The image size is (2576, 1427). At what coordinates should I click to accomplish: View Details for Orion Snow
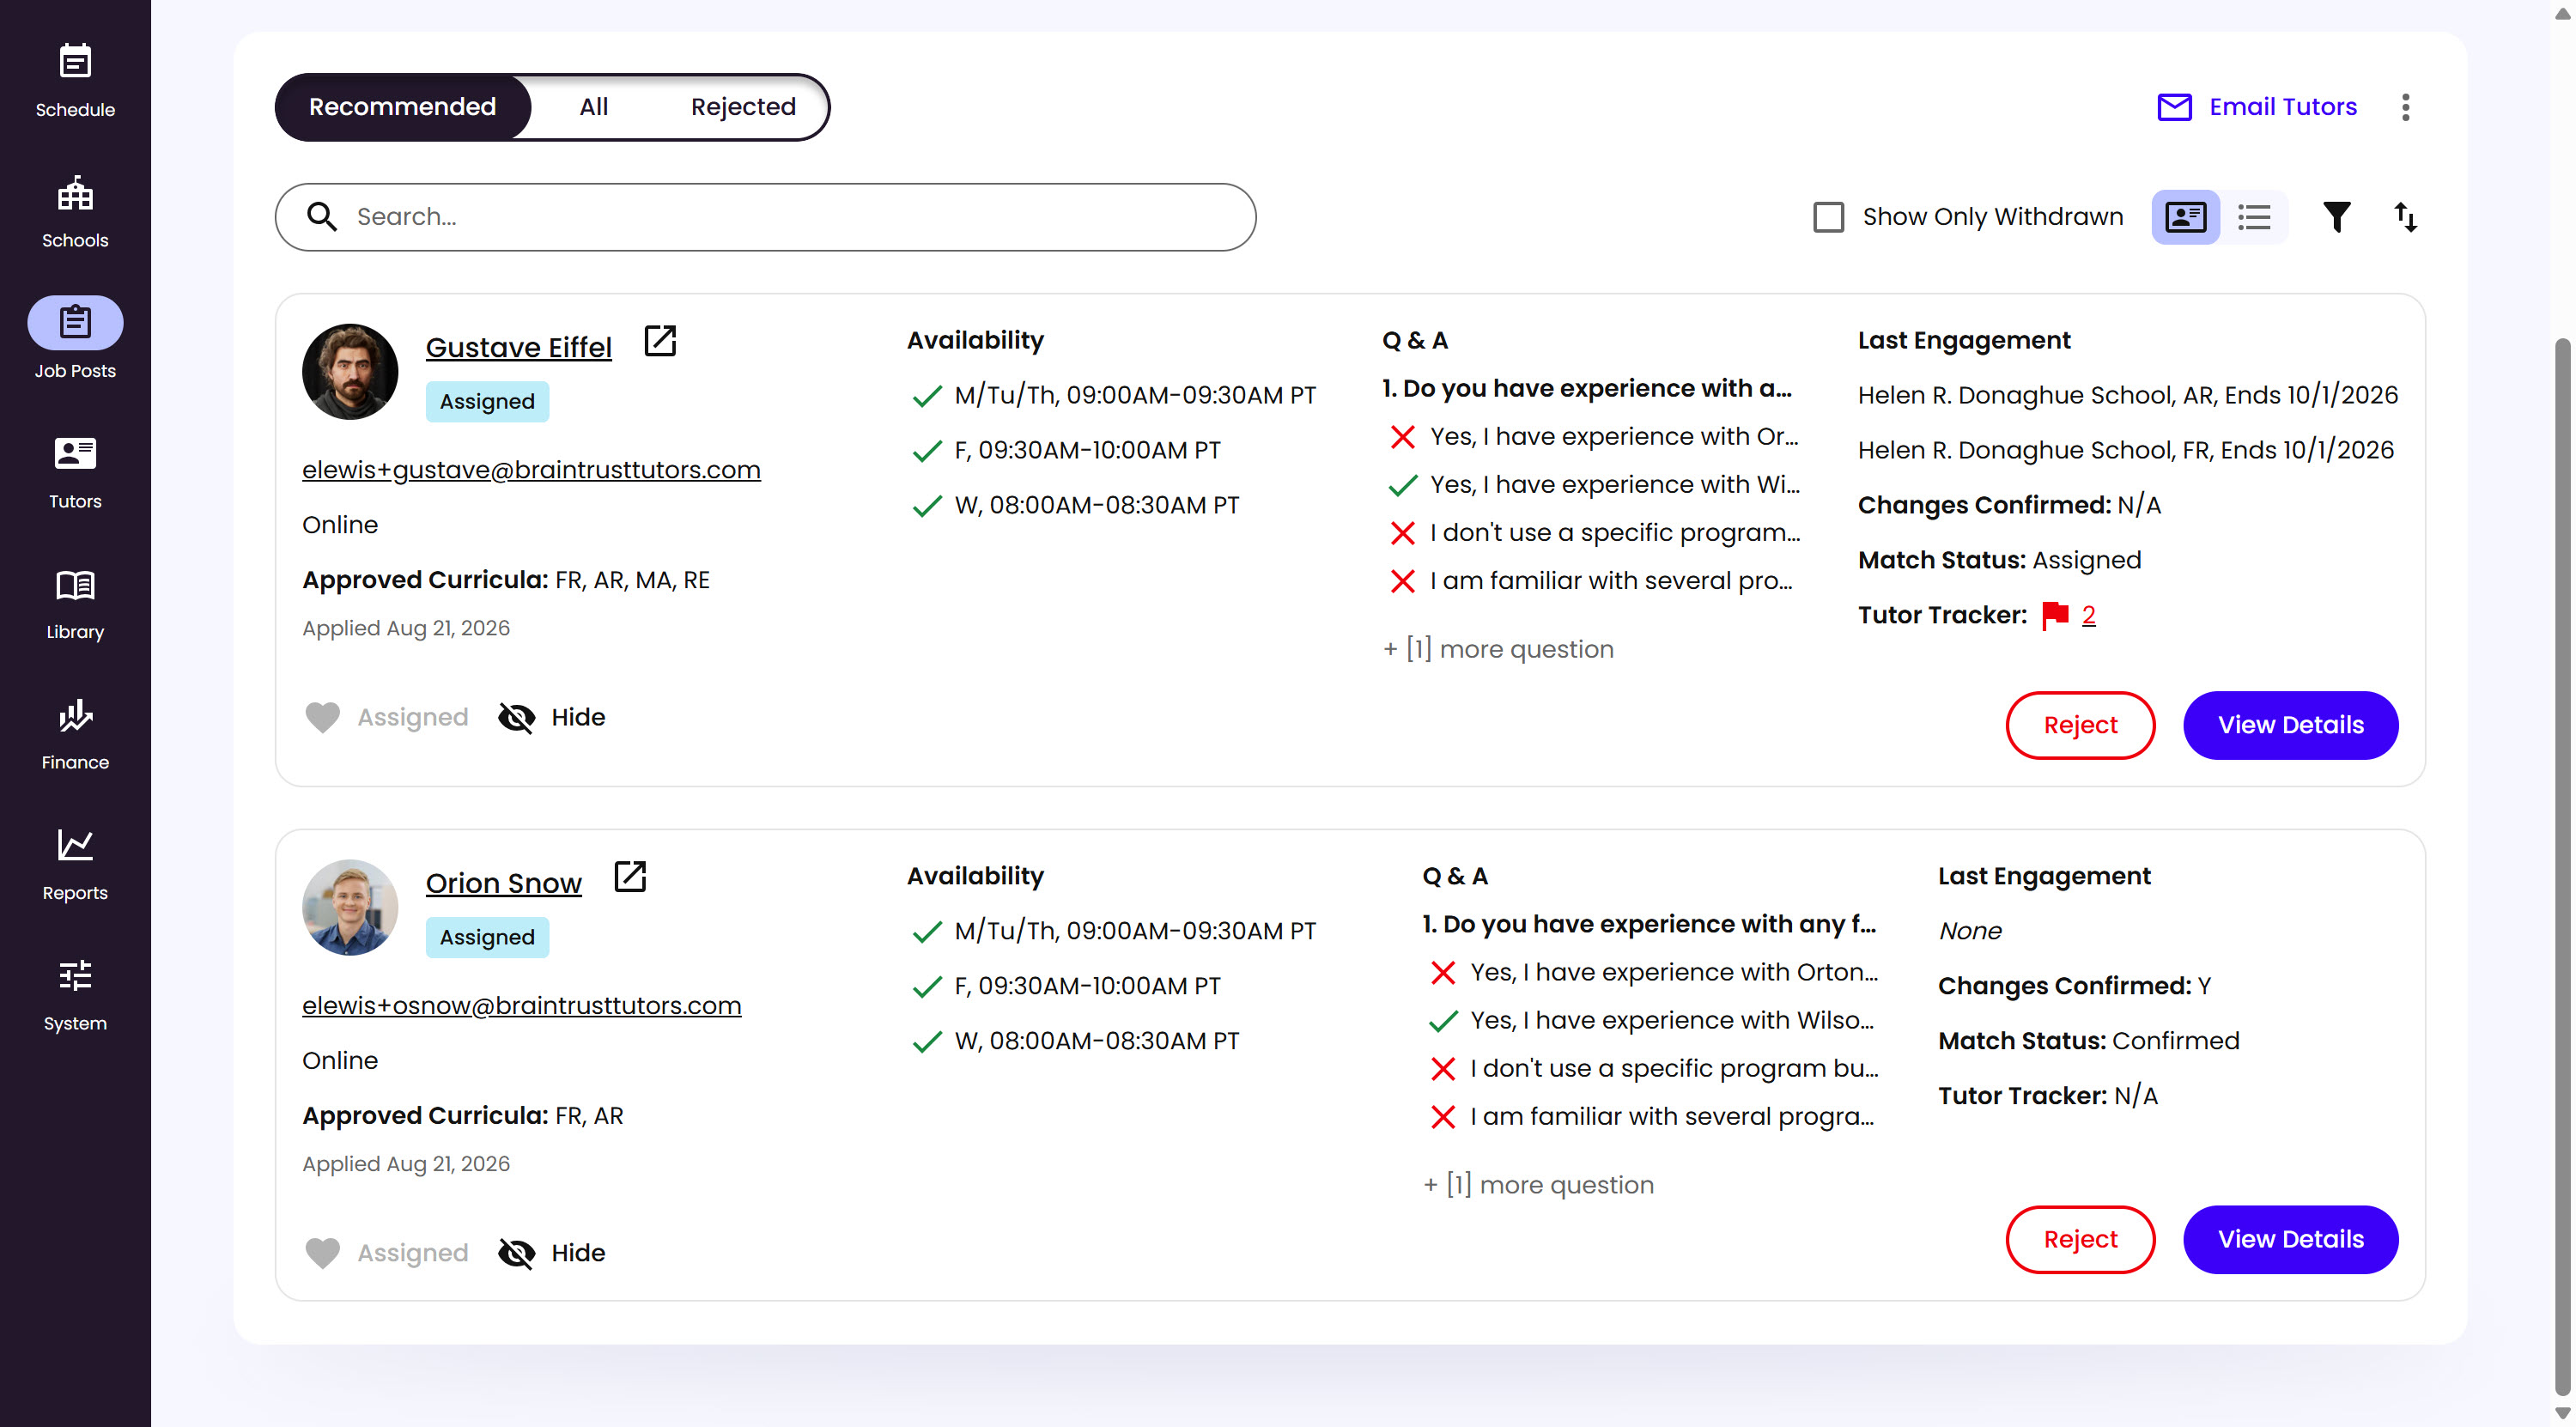point(2290,1239)
